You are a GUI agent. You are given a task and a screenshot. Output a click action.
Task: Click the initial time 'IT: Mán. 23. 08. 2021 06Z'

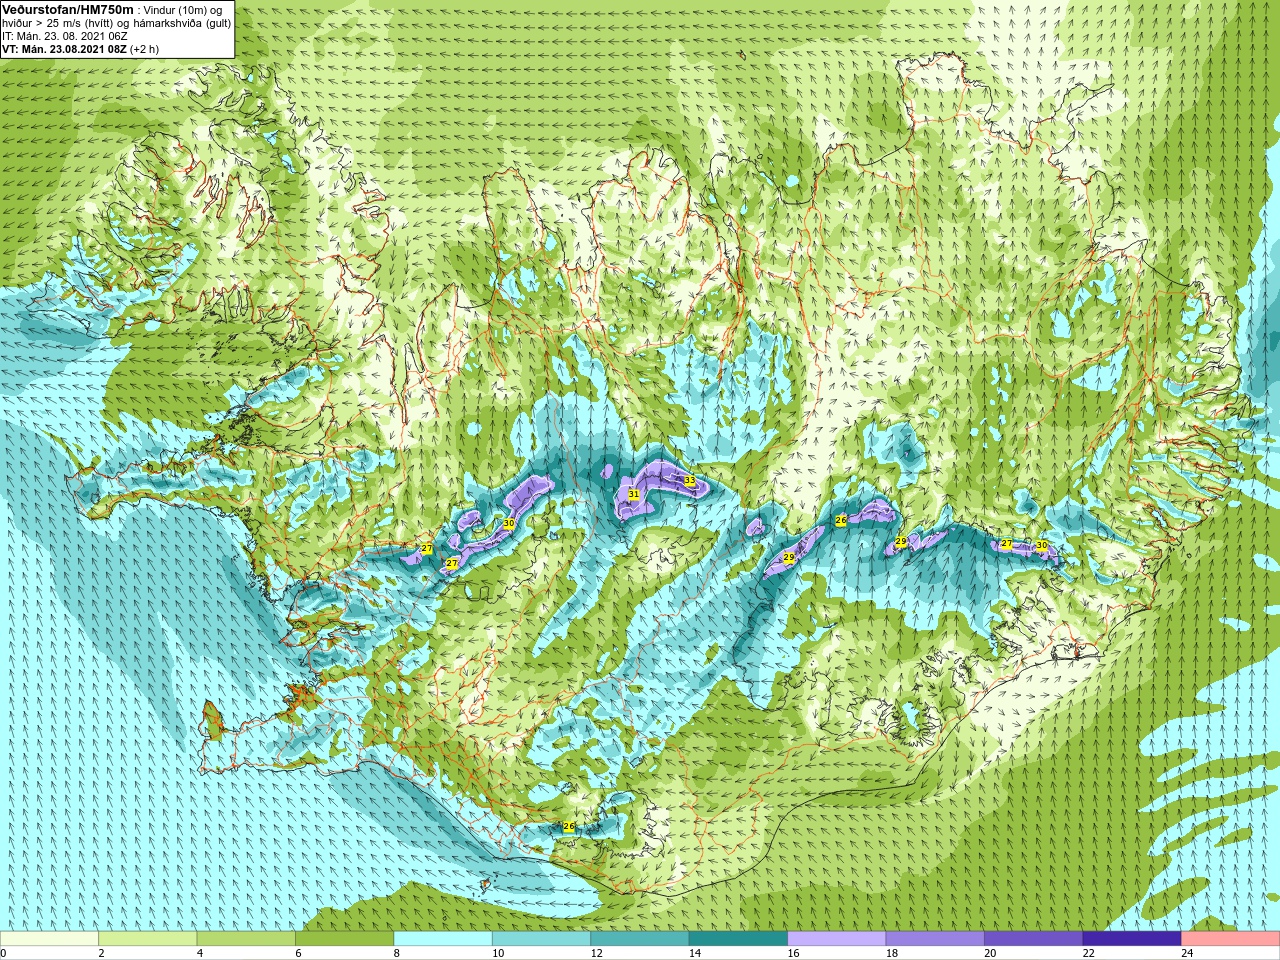(x=64, y=36)
